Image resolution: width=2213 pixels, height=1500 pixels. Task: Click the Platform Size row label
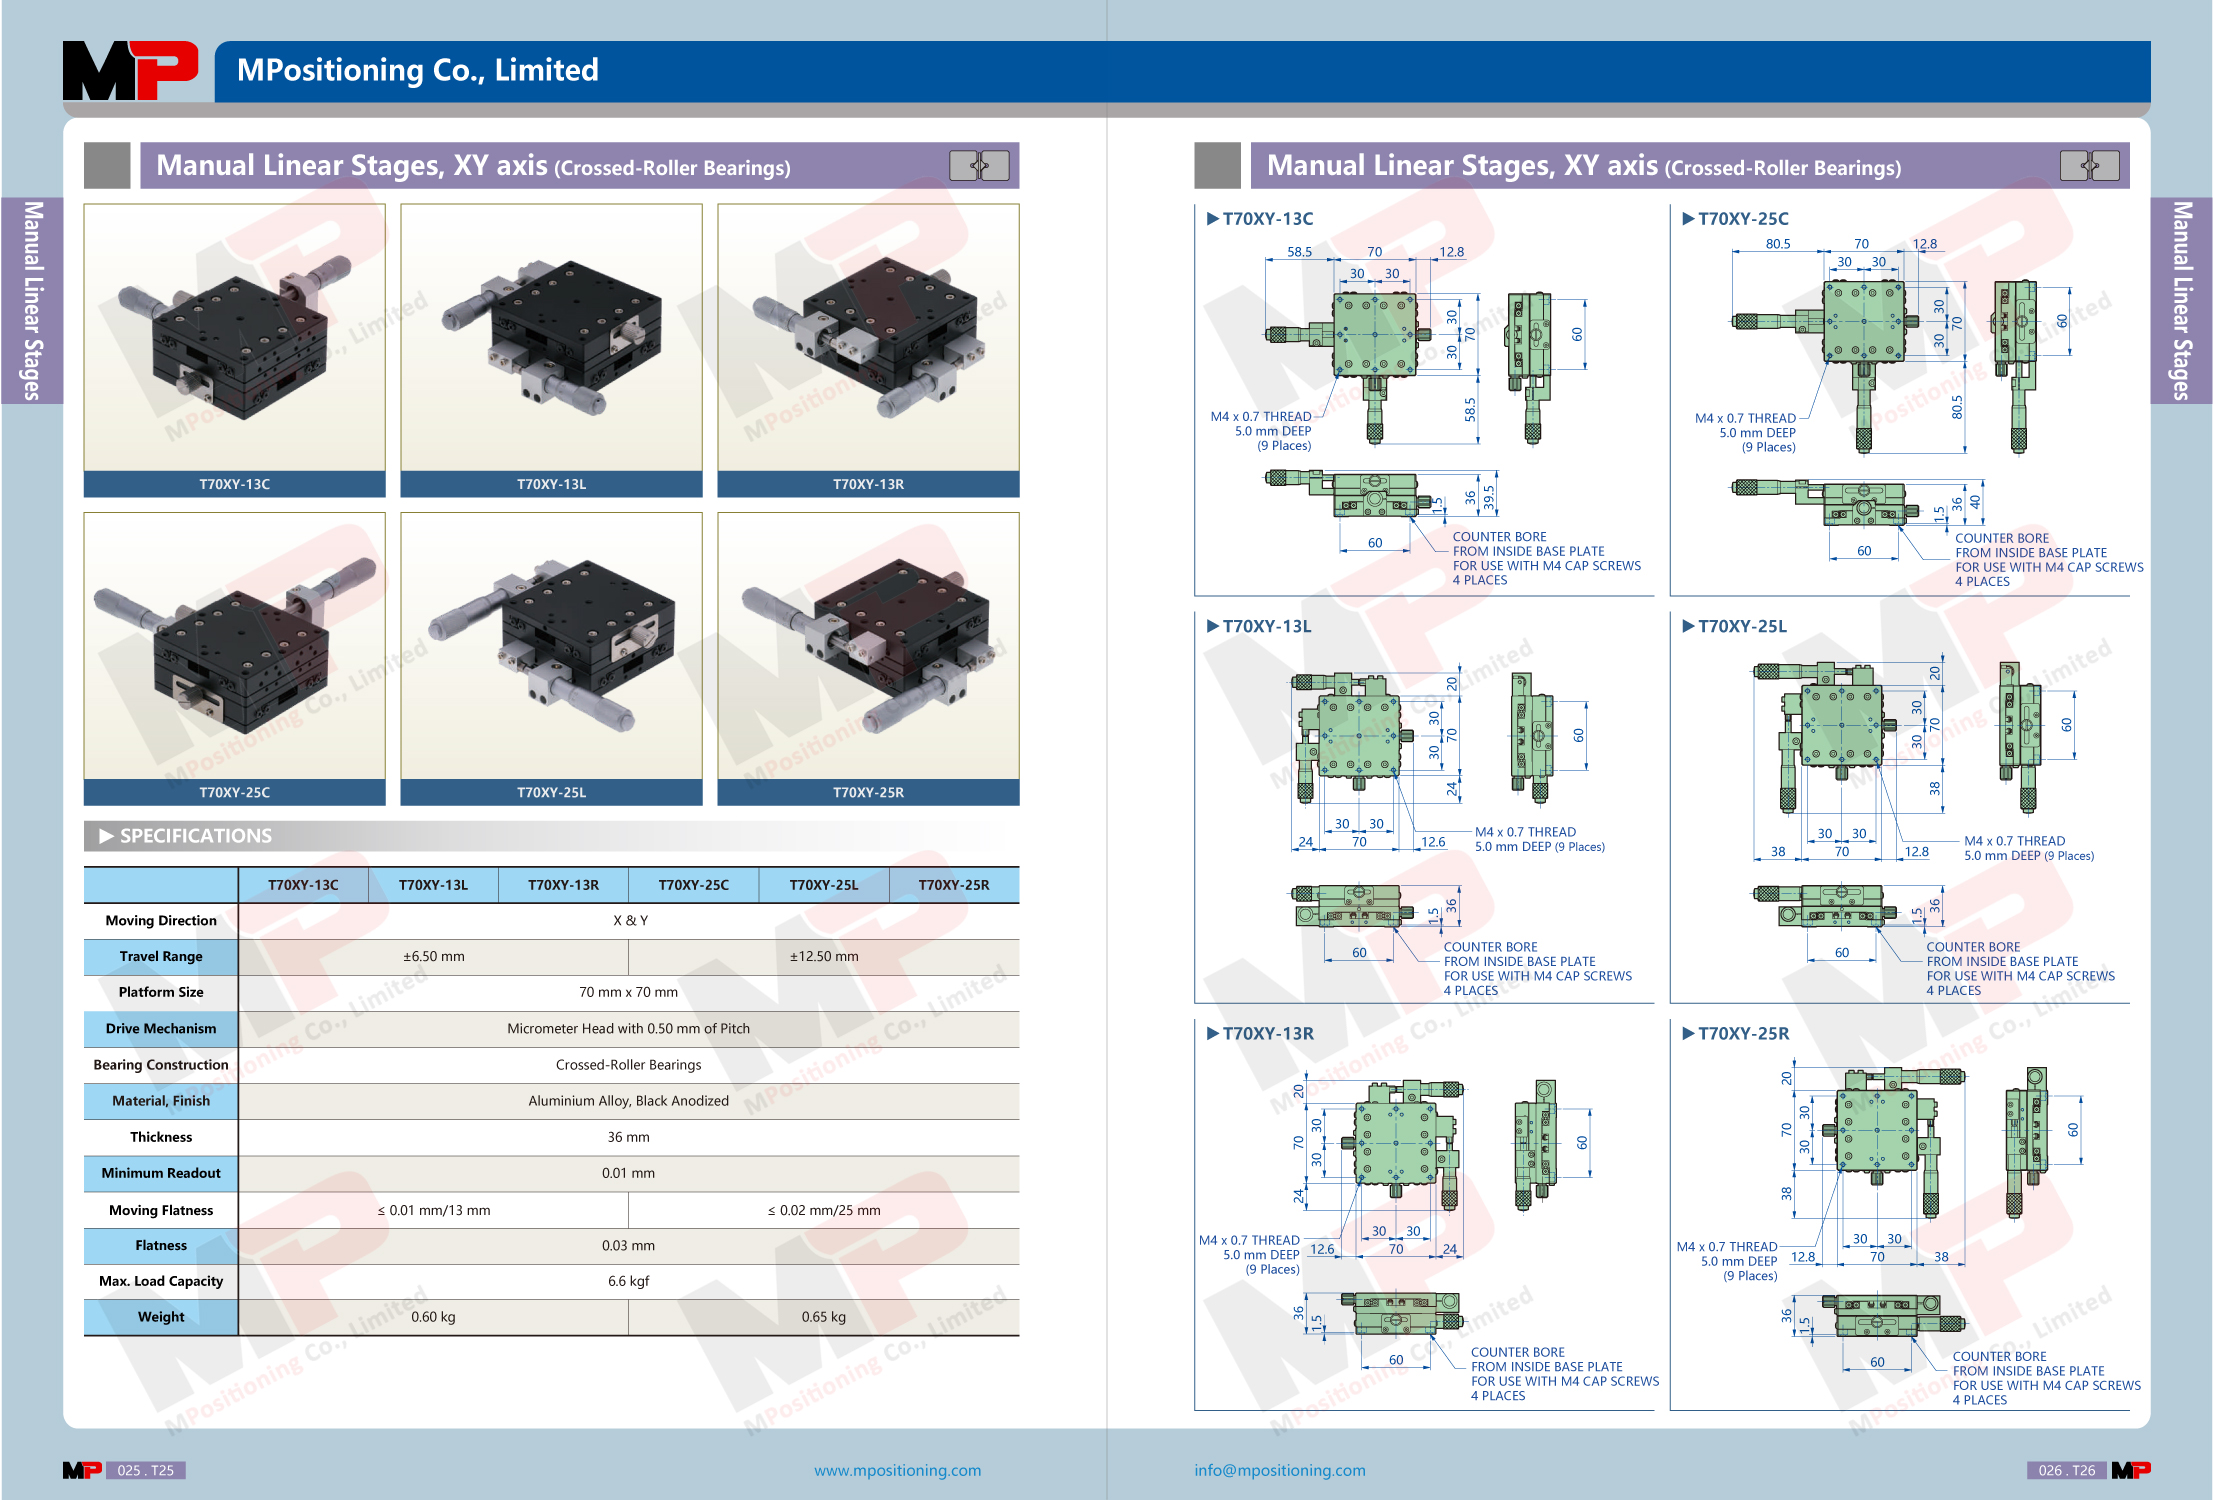tap(161, 993)
